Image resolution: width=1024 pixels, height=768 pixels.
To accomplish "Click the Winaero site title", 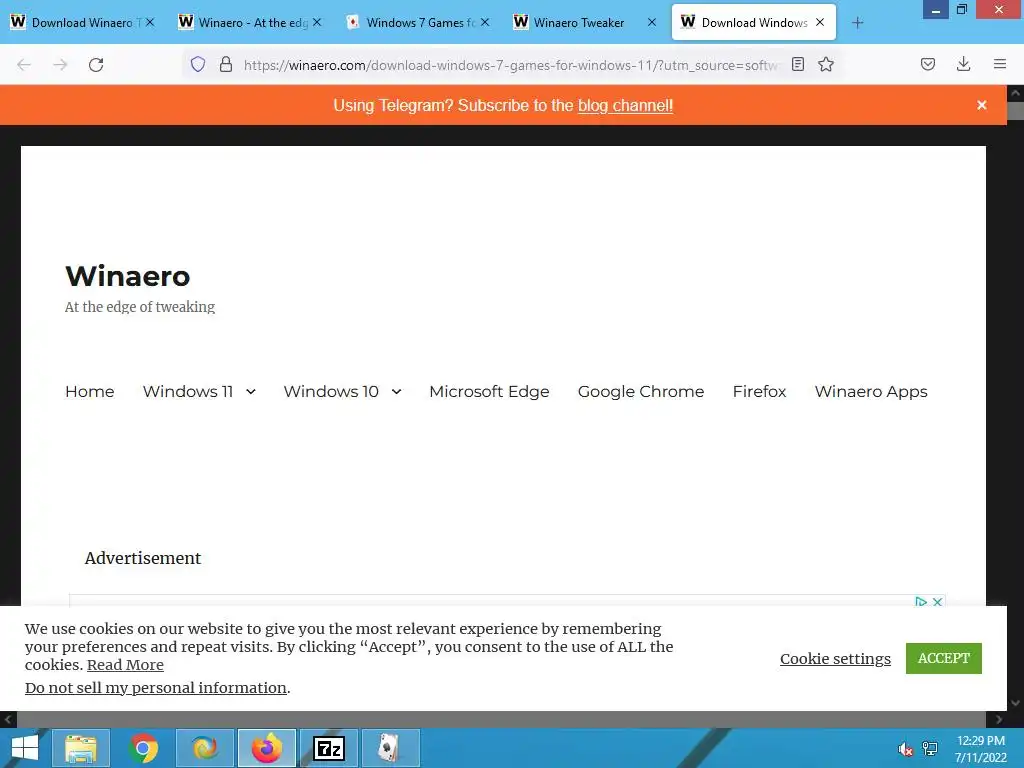I will pyautogui.click(x=128, y=276).
